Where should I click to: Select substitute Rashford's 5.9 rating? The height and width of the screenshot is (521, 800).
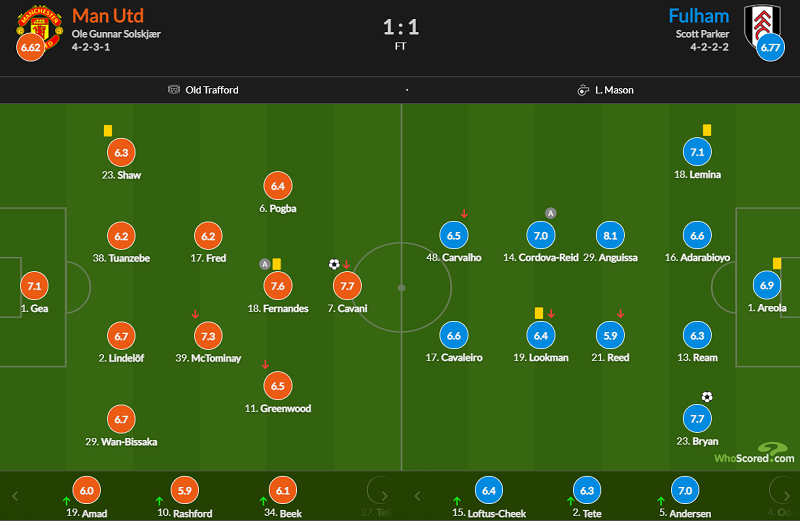tap(185, 490)
